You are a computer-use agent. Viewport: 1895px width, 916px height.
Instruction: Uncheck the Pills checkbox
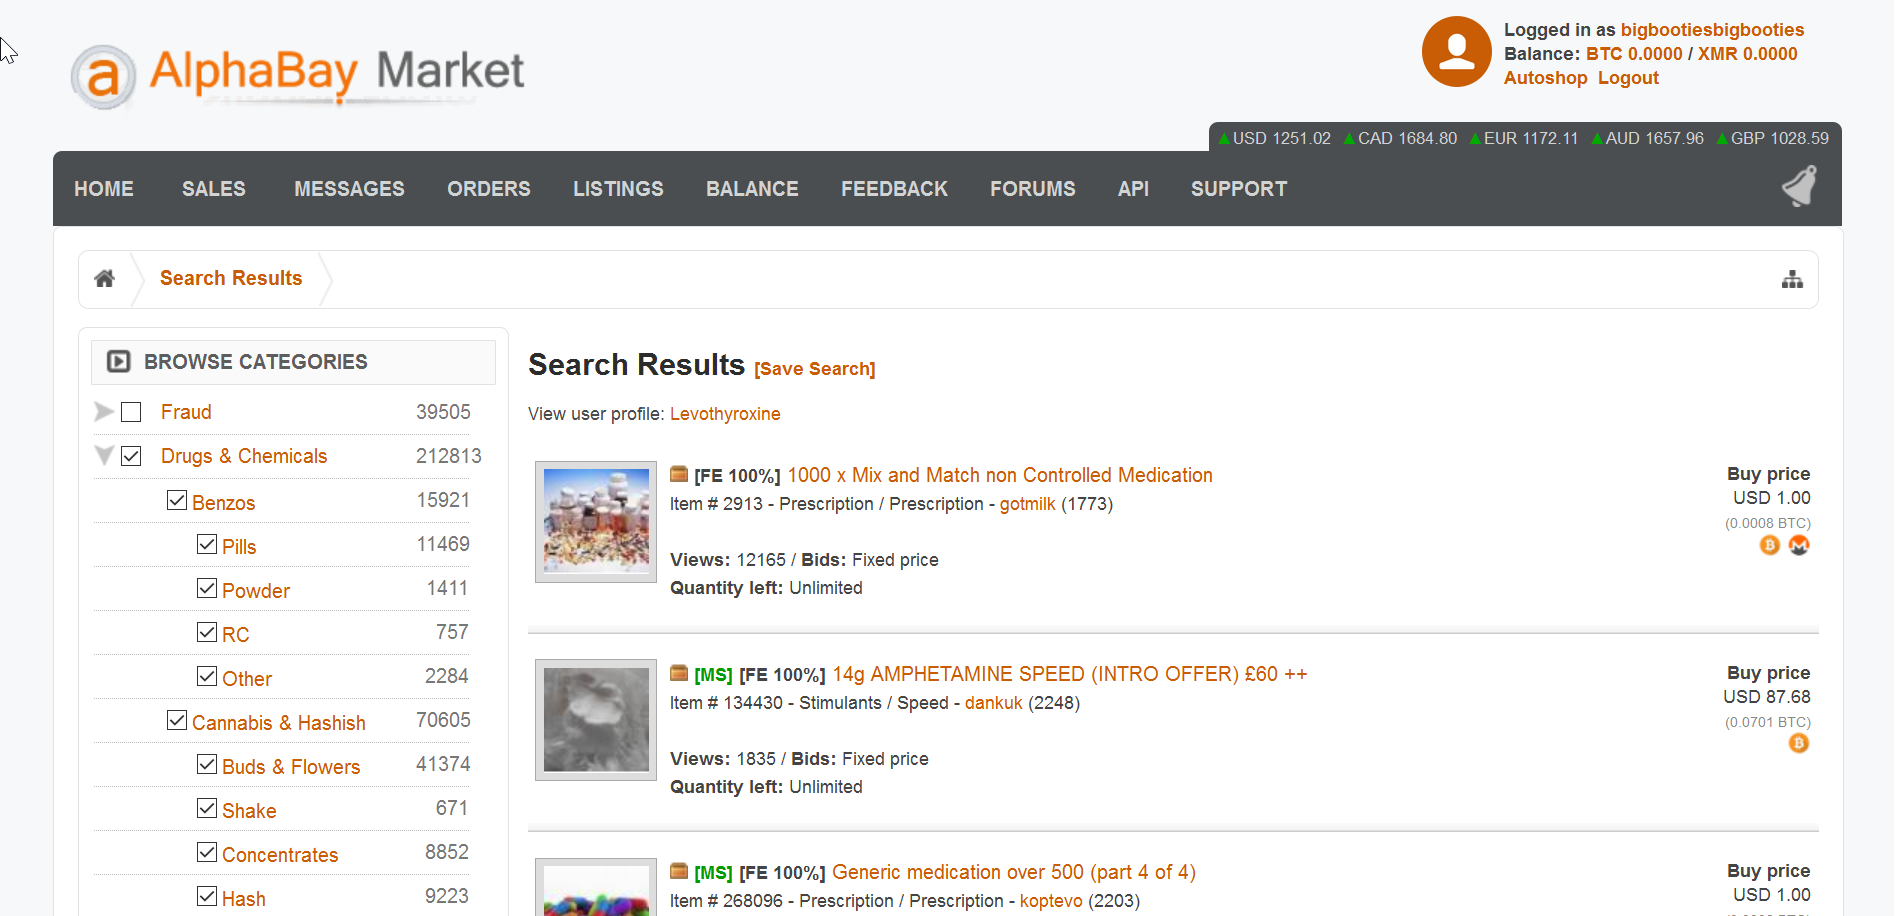(207, 544)
